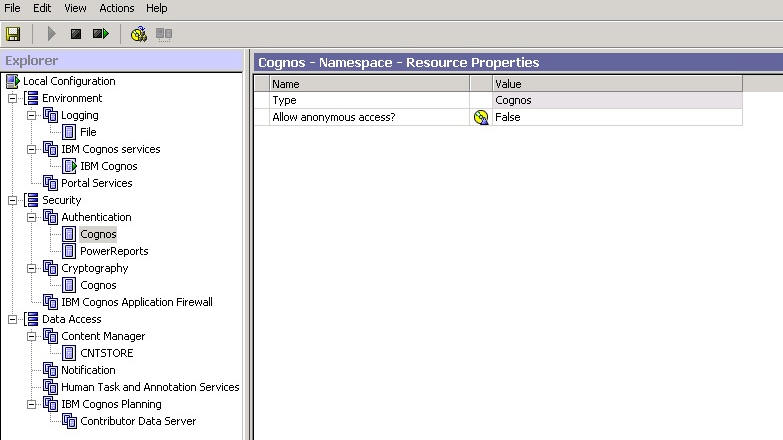
Task: Click the IBM Cognos Application Firewall icon
Action: 50,302
